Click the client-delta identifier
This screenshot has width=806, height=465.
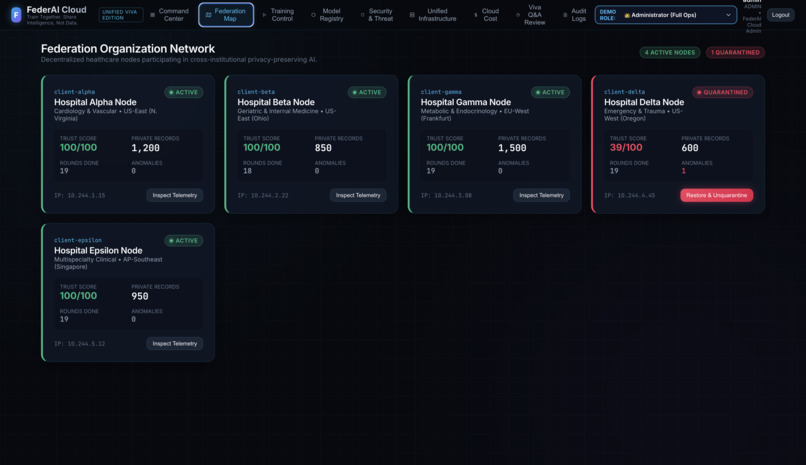pyautogui.click(x=625, y=92)
